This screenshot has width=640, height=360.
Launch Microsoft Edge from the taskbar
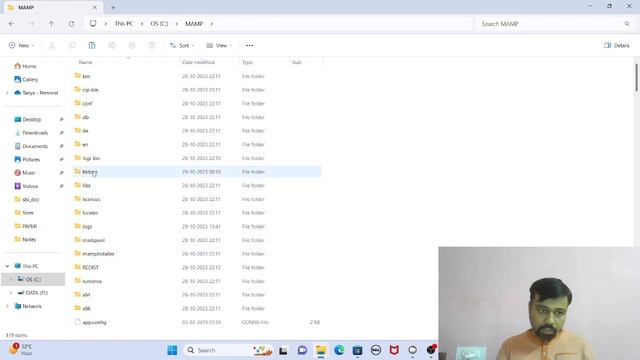coord(339,350)
